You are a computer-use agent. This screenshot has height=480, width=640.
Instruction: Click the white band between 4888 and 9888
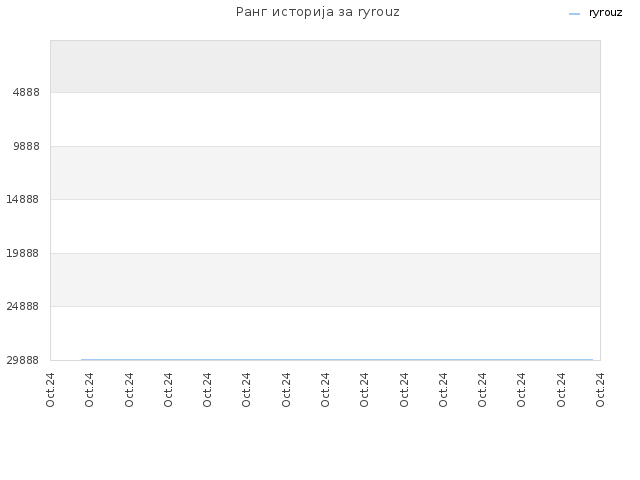coord(325,119)
